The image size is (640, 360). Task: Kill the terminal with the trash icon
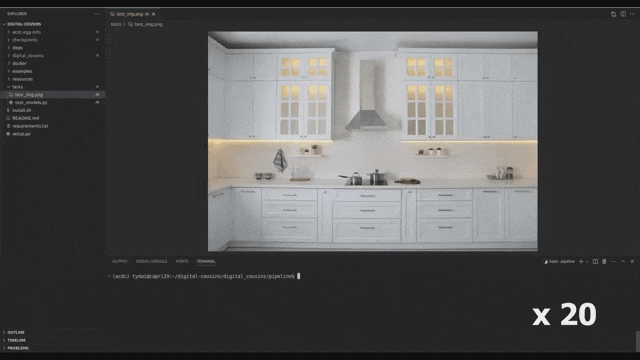coord(604,262)
